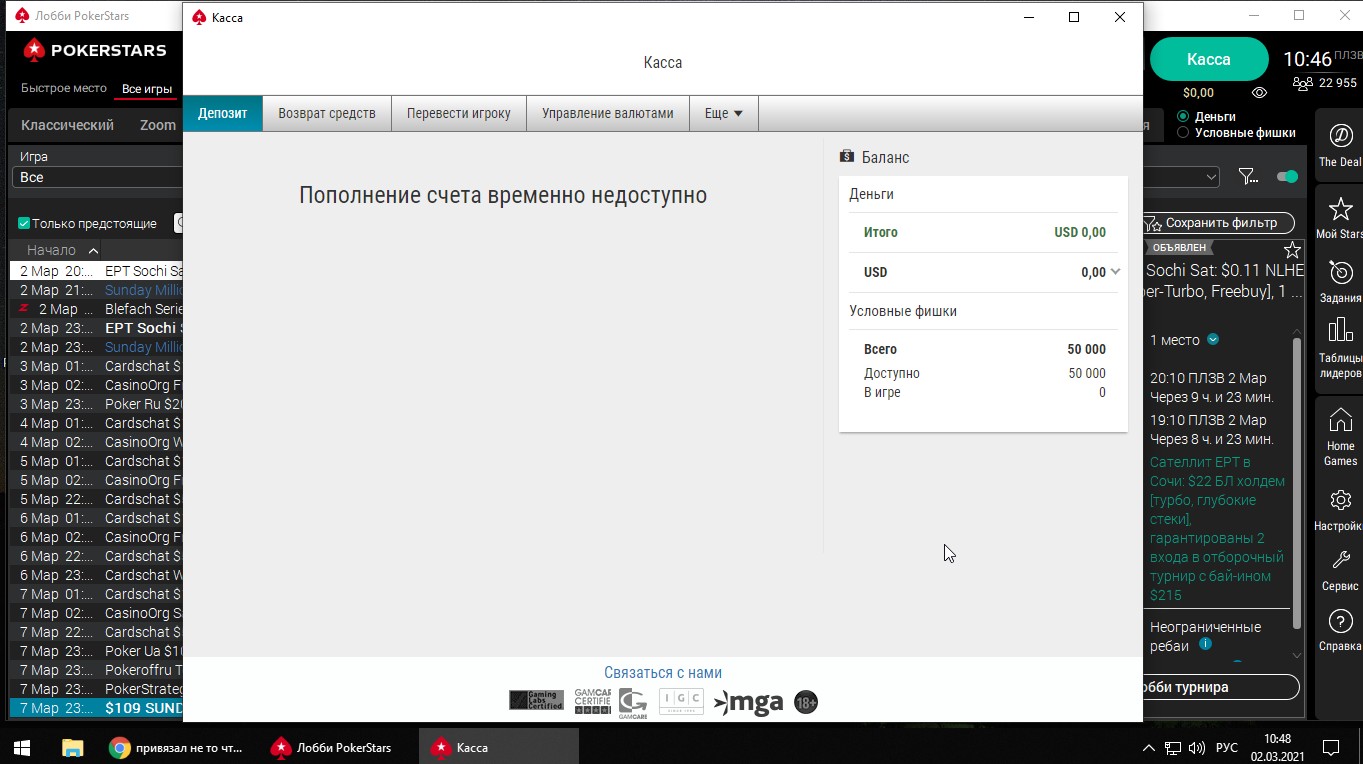Open the Еще dropdown in Касса
Screen dimensions: 1363x764
(x=723, y=113)
